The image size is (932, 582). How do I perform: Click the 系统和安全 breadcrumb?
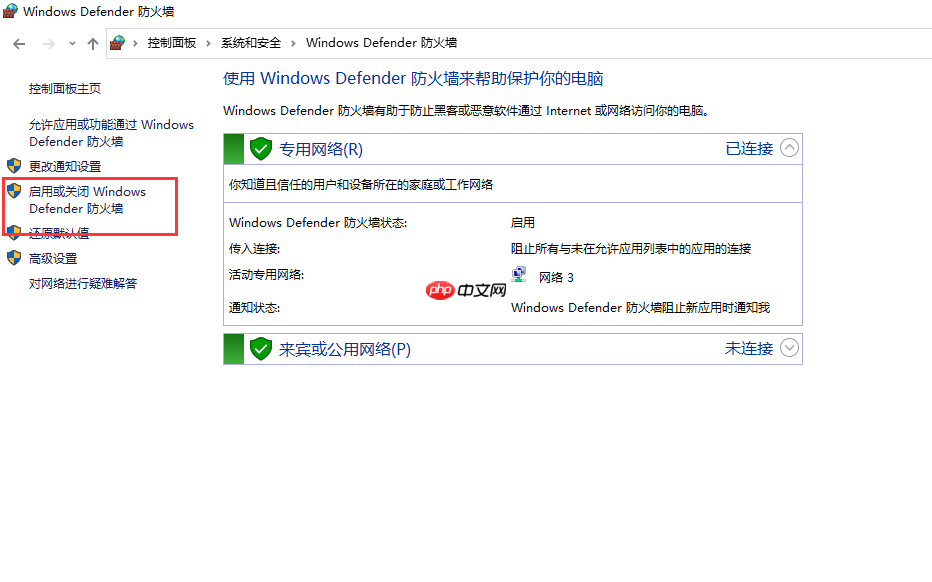[251, 43]
